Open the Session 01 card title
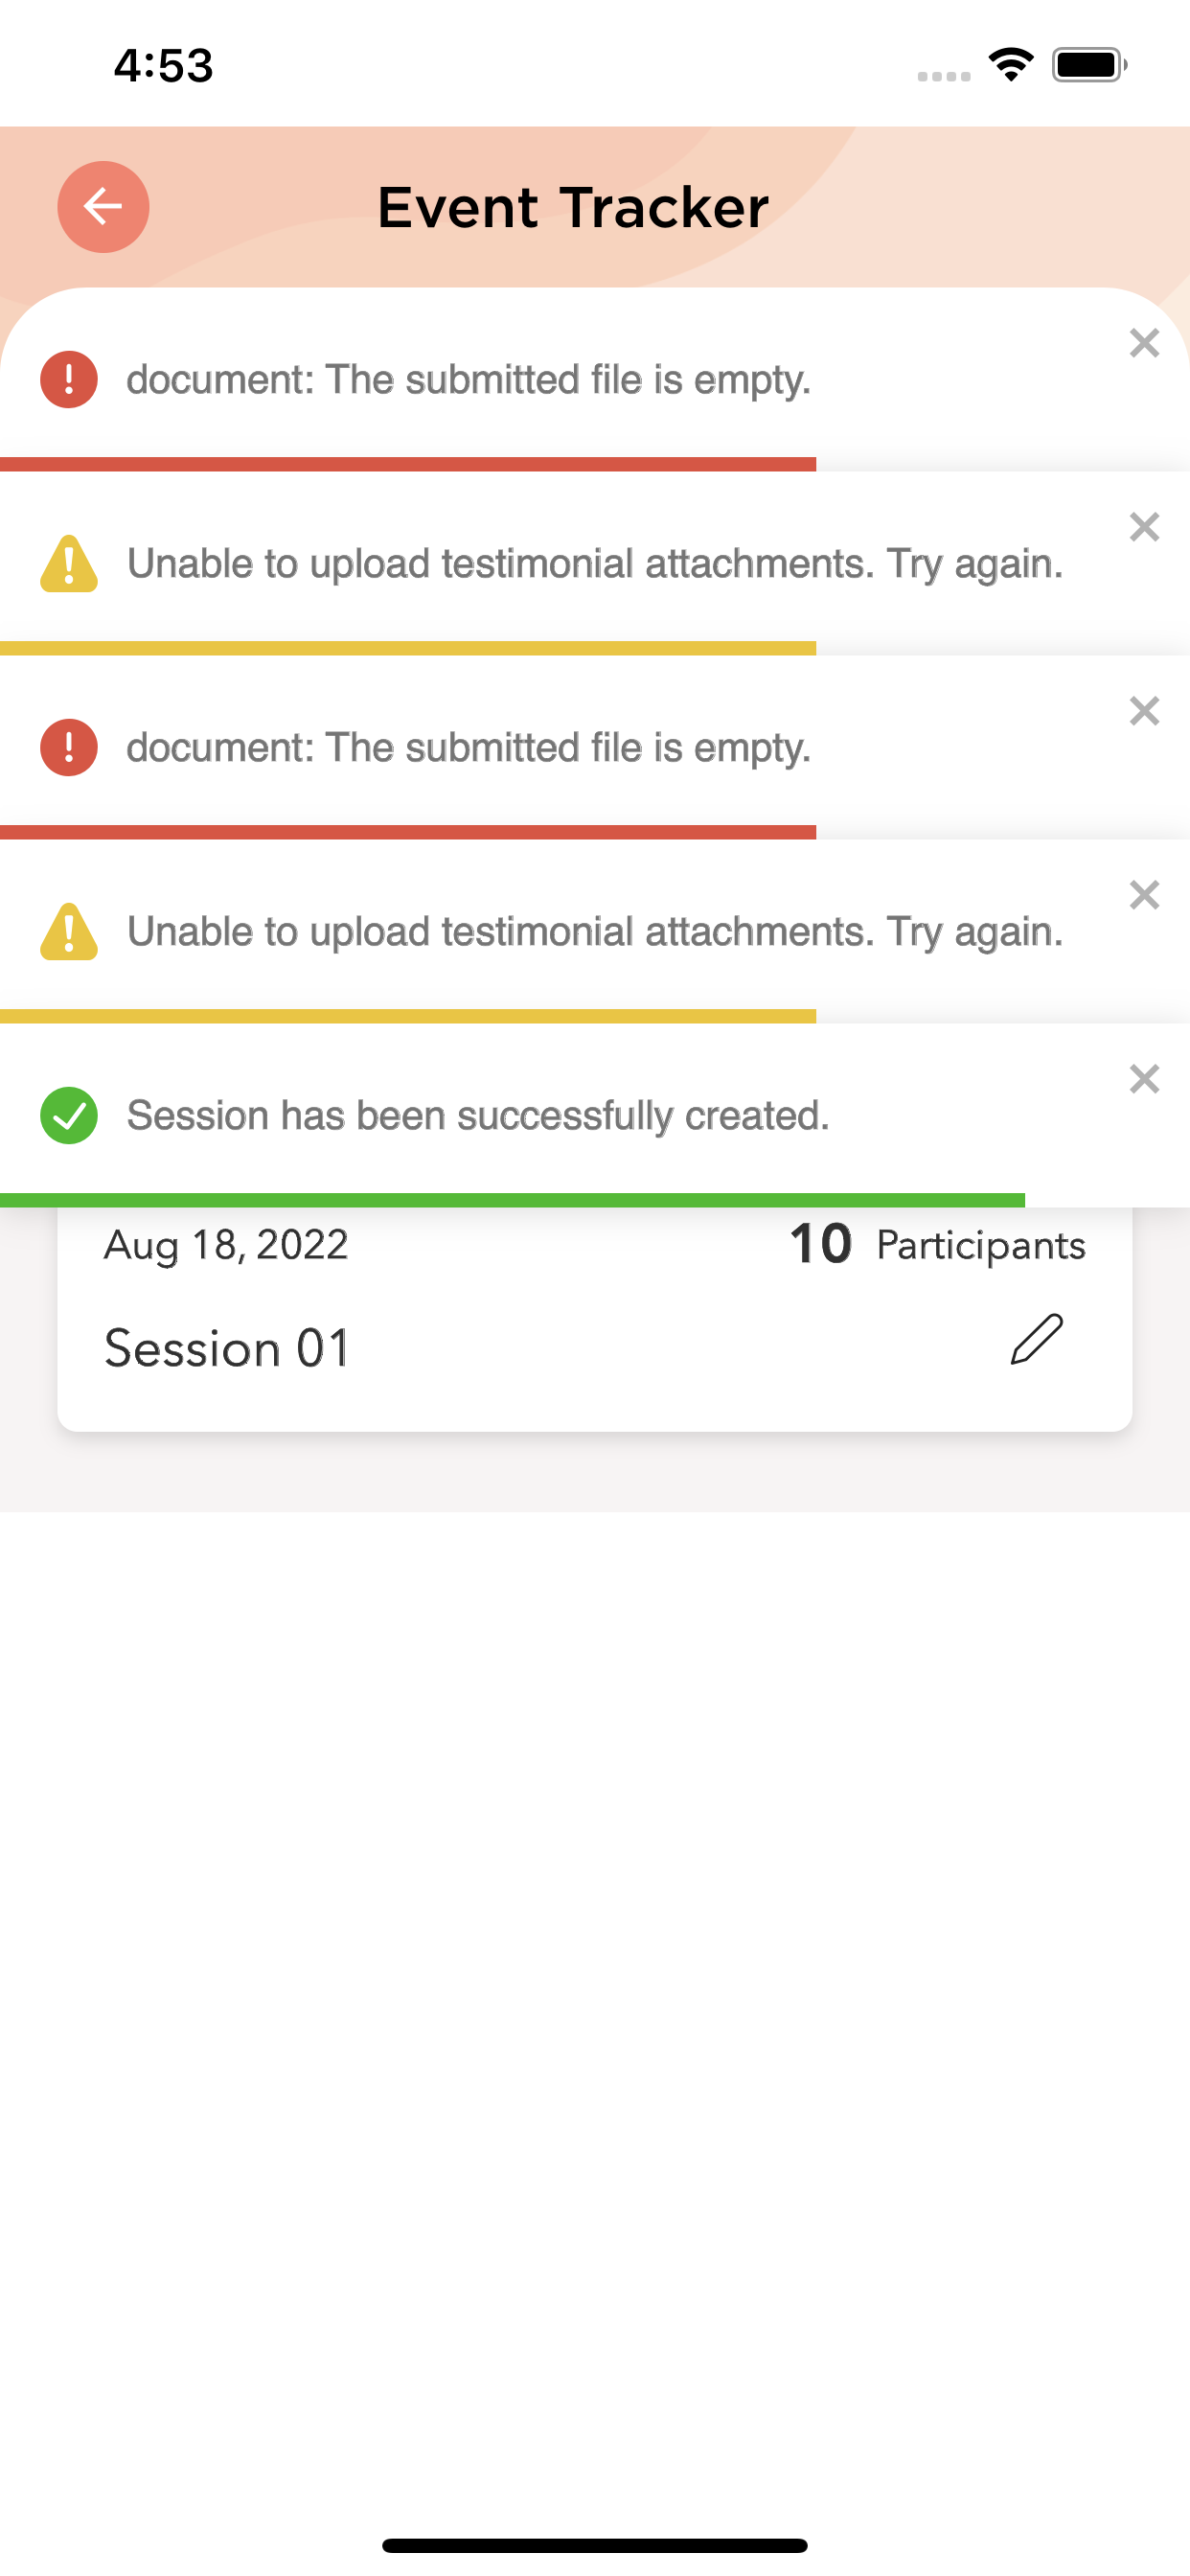The image size is (1190, 2576). (228, 1348)
